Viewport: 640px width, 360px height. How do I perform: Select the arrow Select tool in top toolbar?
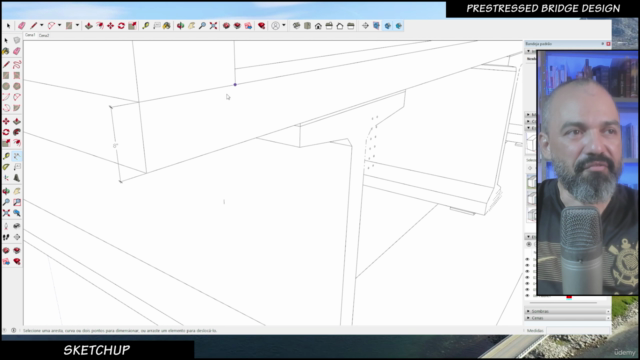coord(9,26)
